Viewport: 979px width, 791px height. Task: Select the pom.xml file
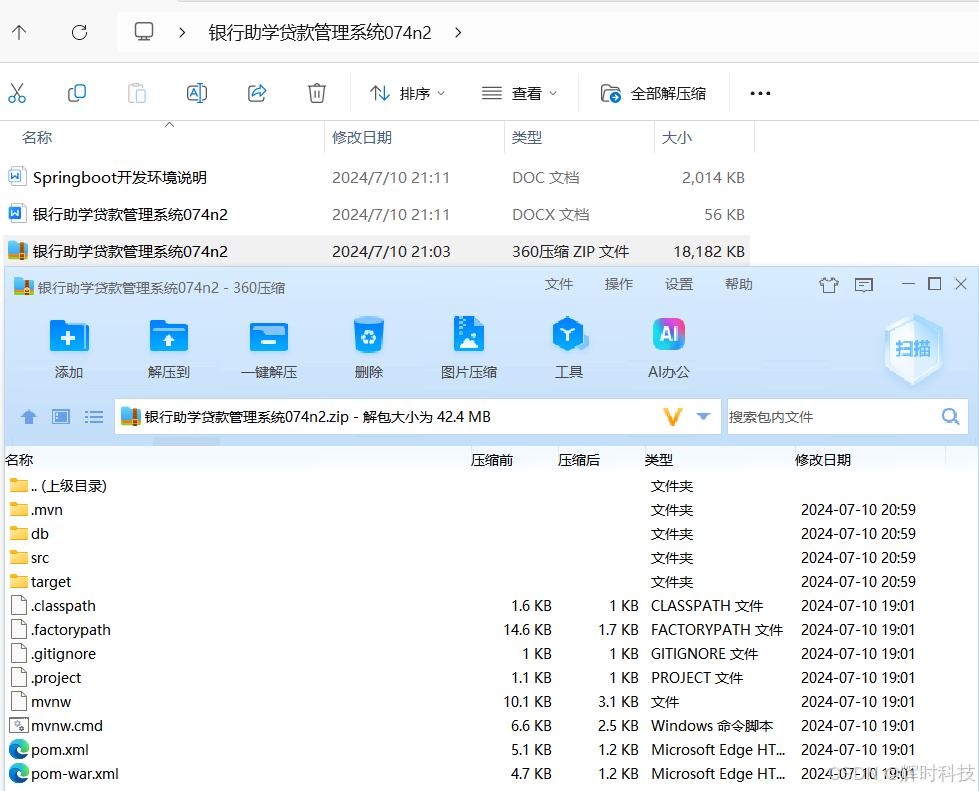[x=50, y=750]
